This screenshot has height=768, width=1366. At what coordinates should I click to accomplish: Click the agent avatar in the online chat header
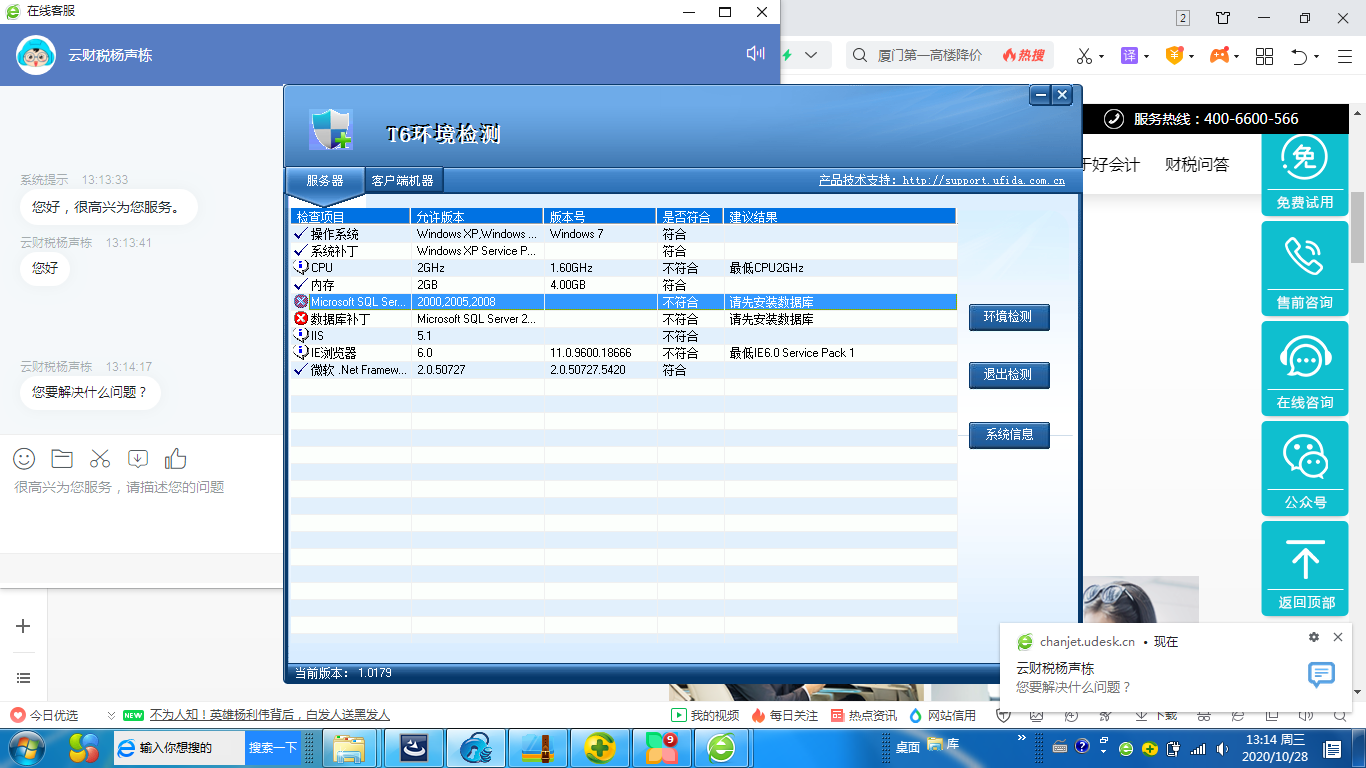(36, 55)
